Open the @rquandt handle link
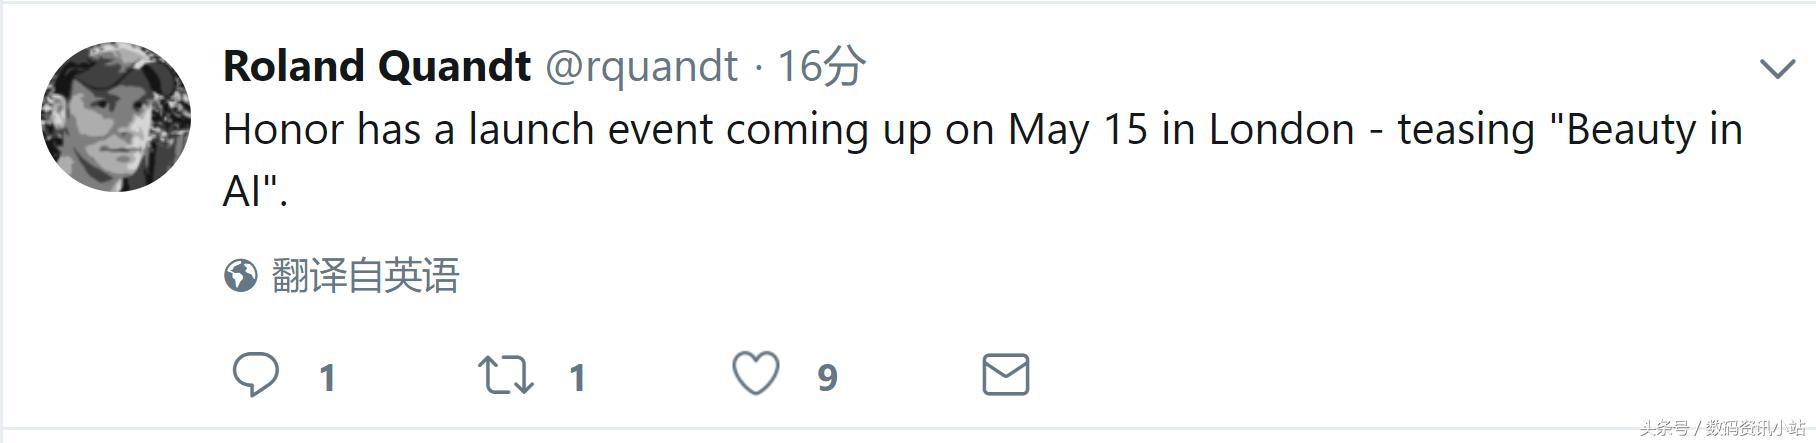 pos(641,66)
